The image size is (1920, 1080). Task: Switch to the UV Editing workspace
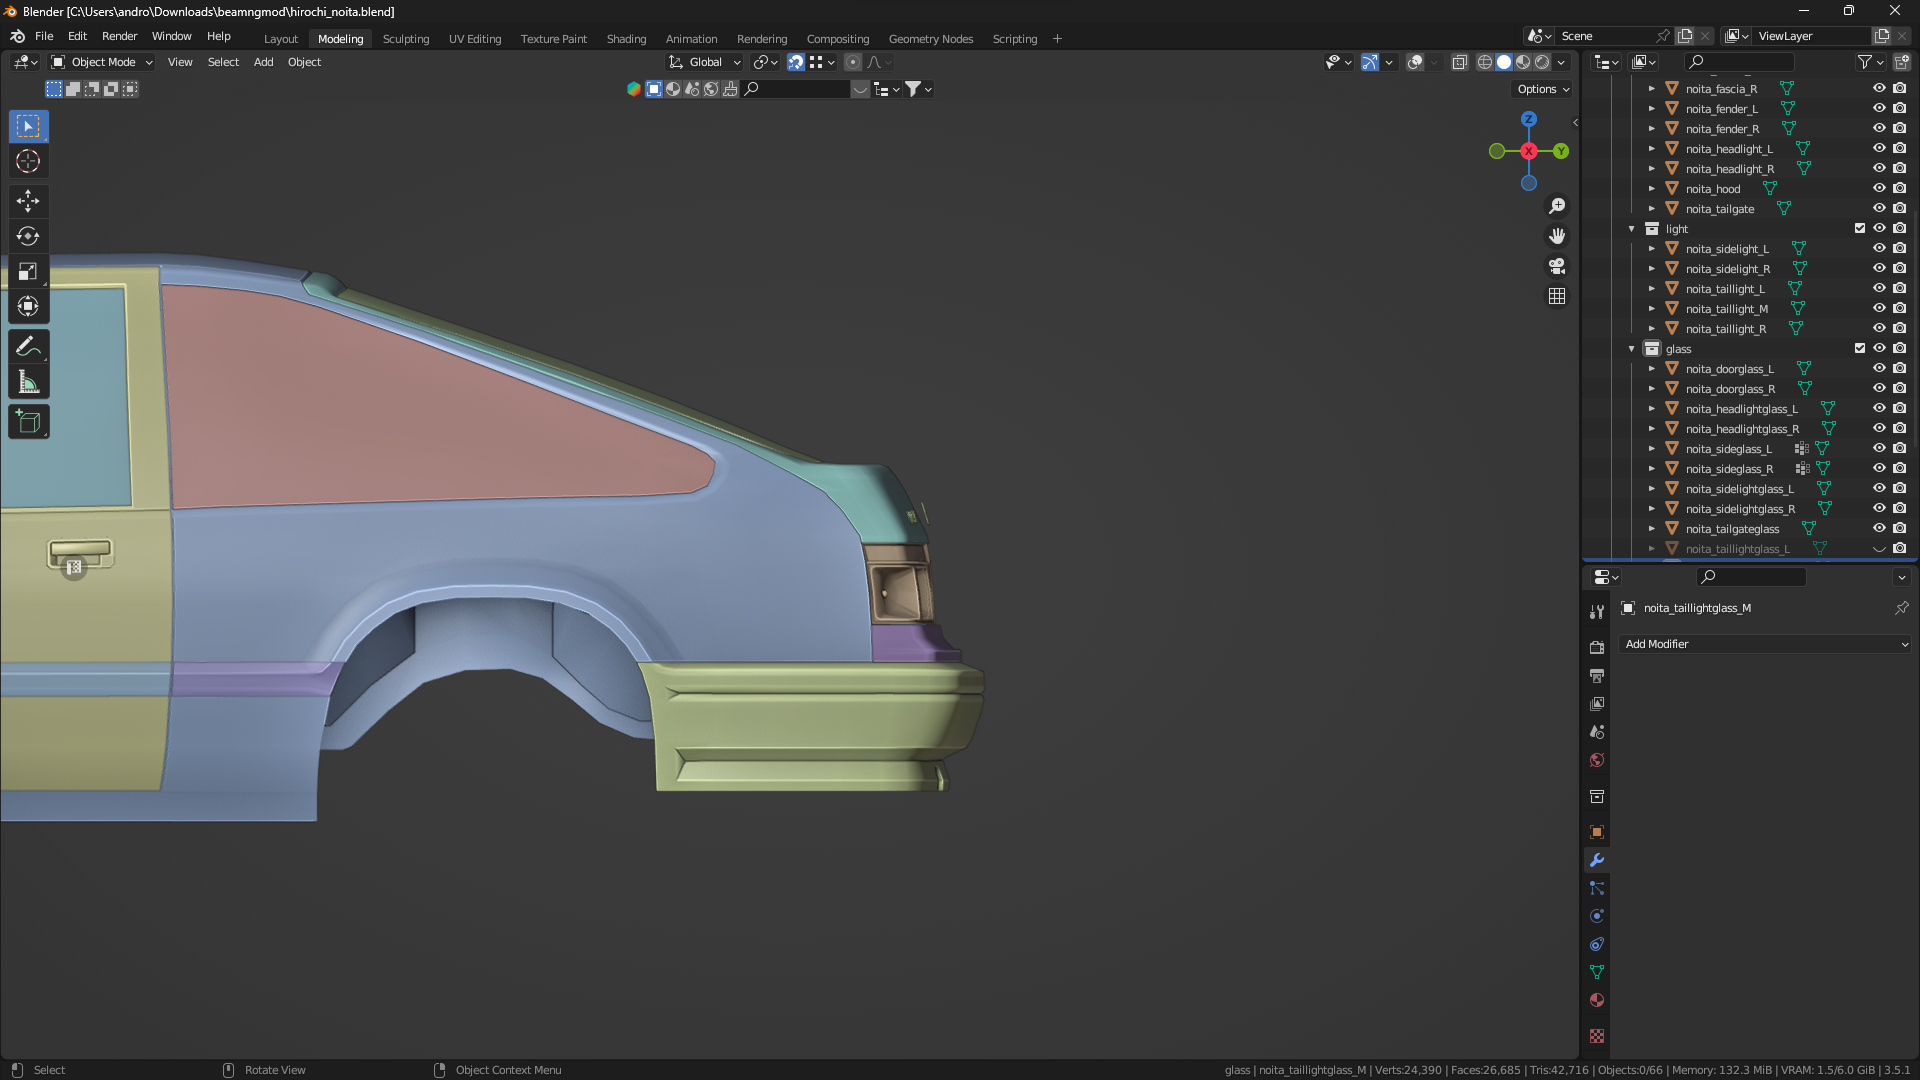pyautogui.click(x=475, y=39)
